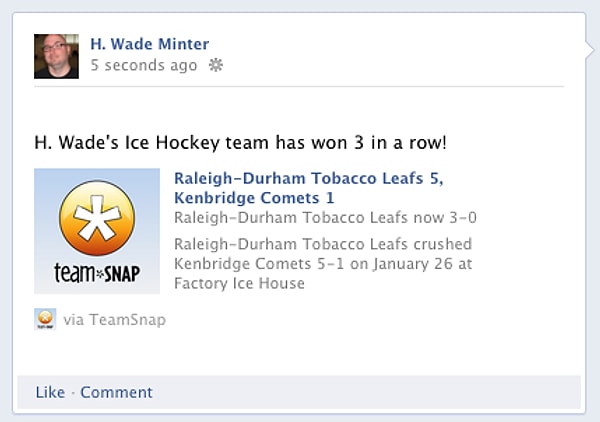Click the "5-1 on January 26" description line
The height and width of the screenshot is (422, 600).
pyautogui.click(x=322, y=264)
